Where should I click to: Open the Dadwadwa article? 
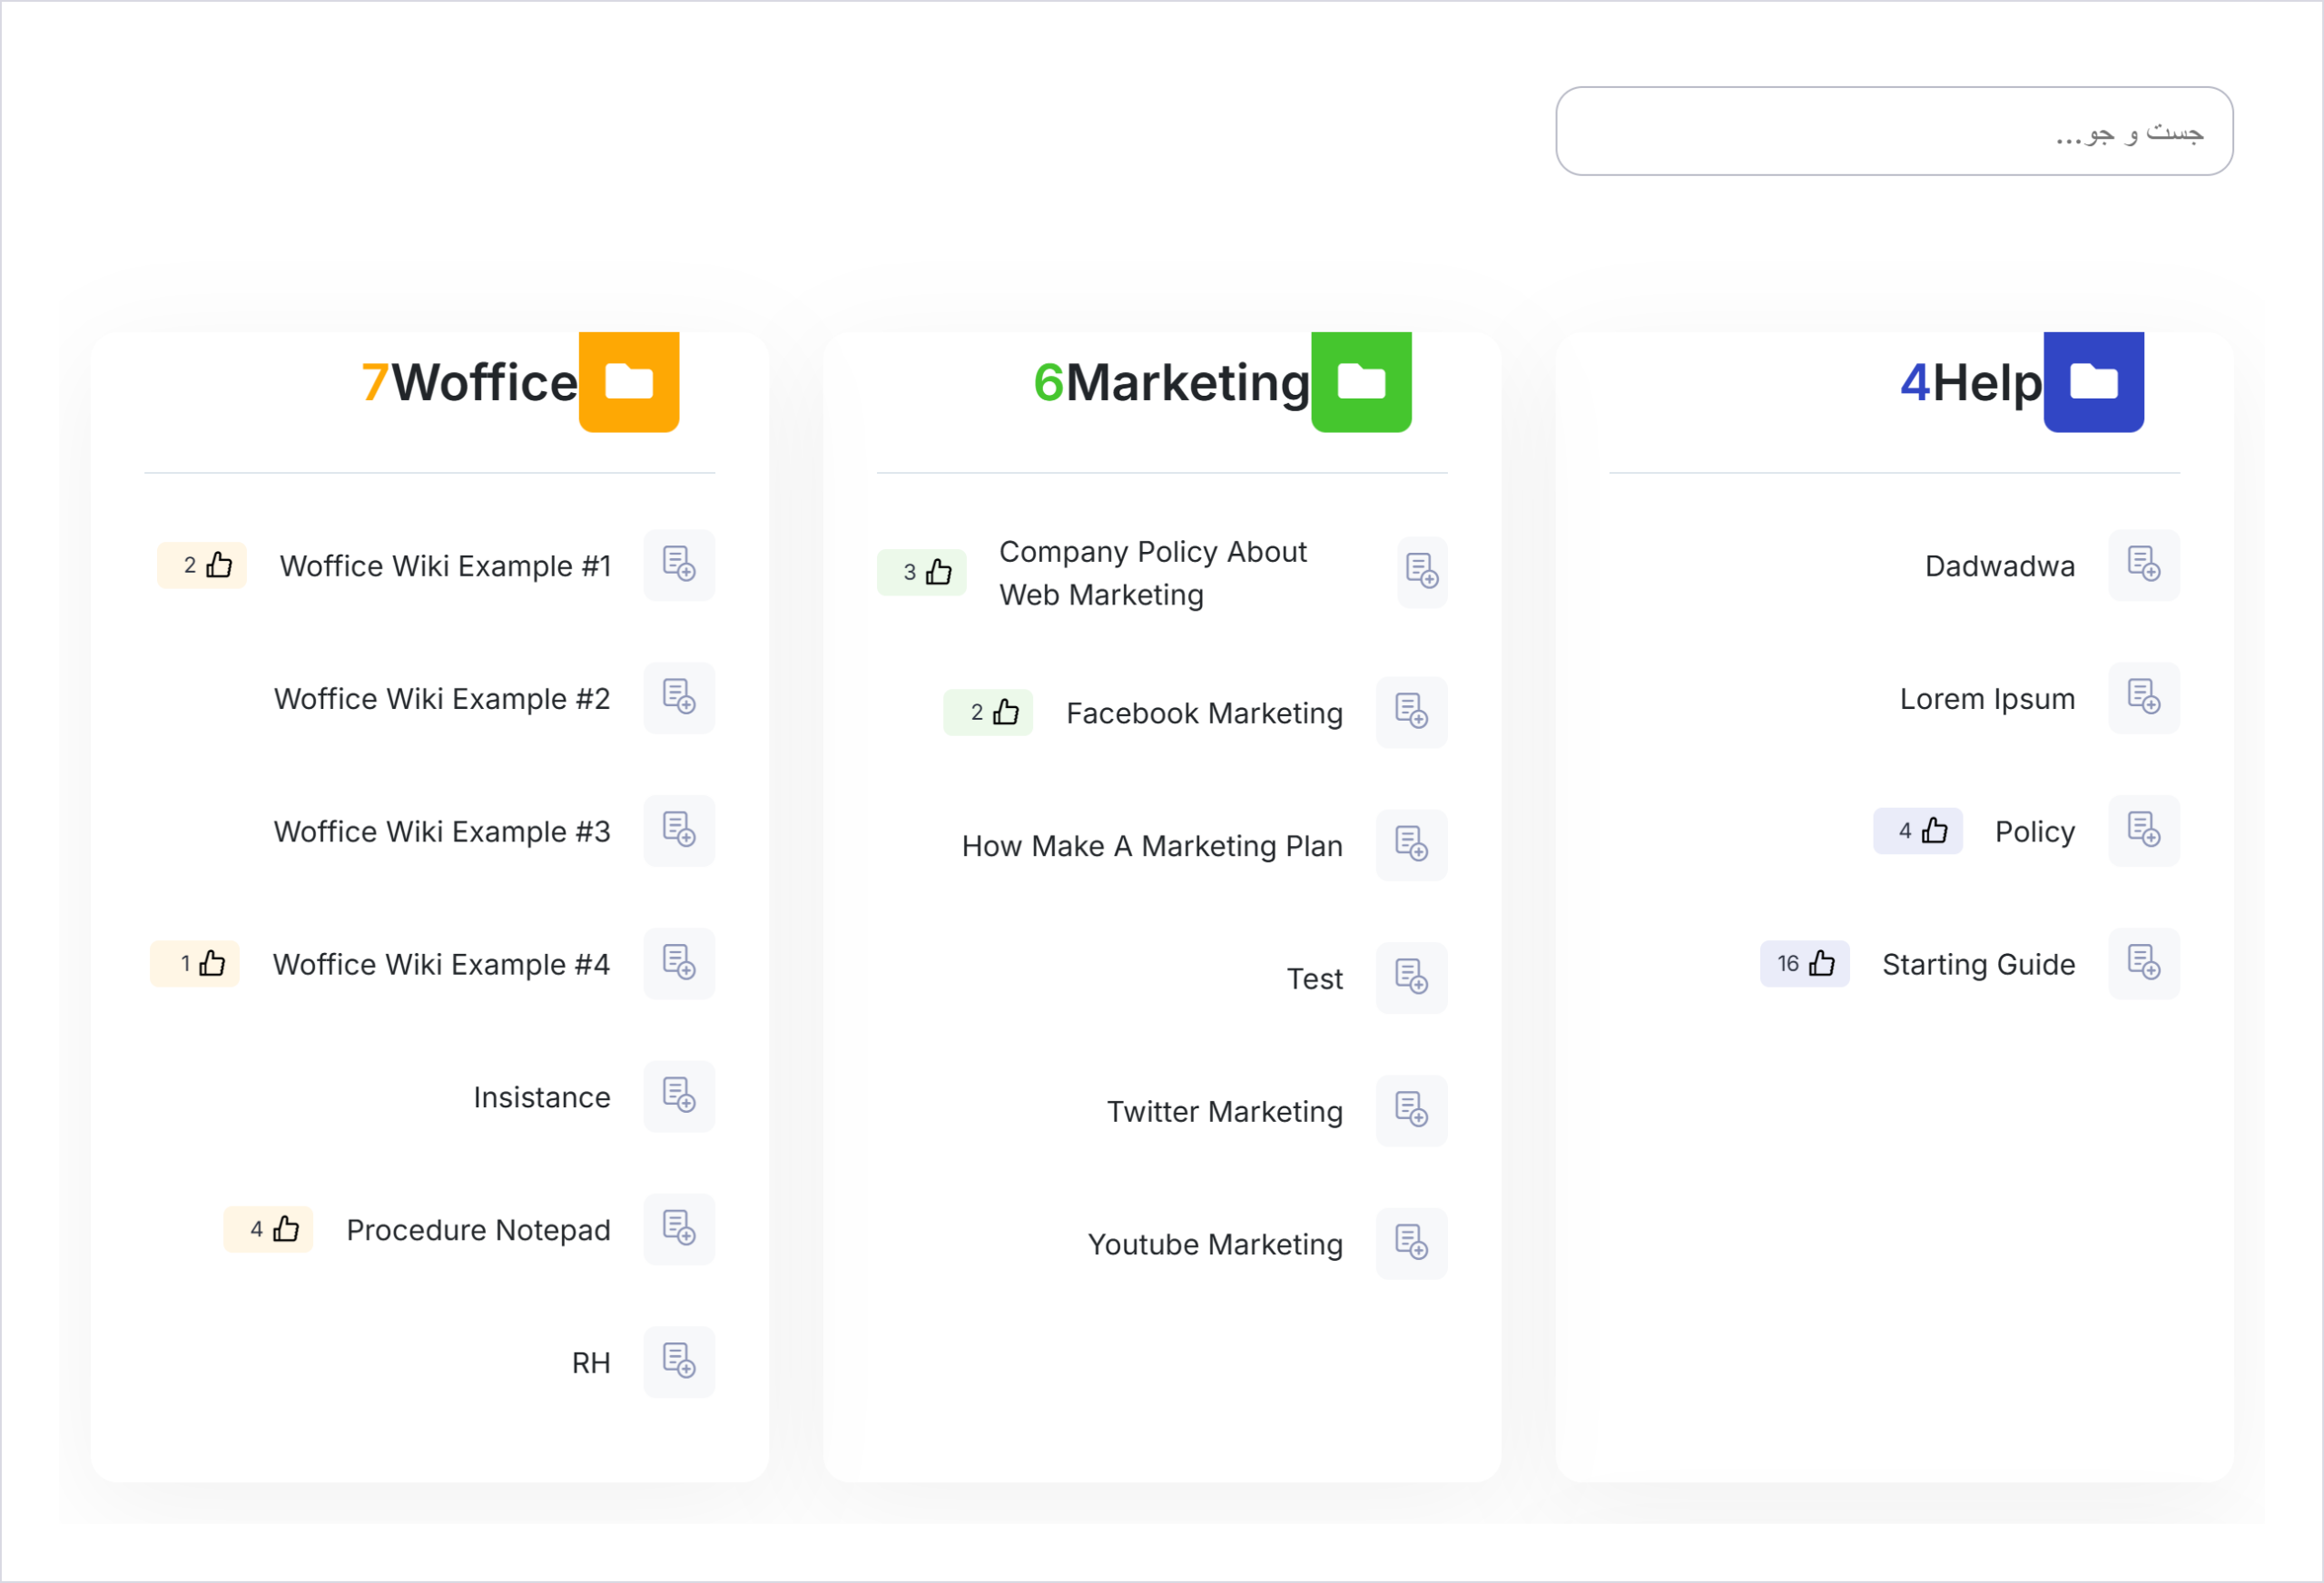coord(2000,566)
